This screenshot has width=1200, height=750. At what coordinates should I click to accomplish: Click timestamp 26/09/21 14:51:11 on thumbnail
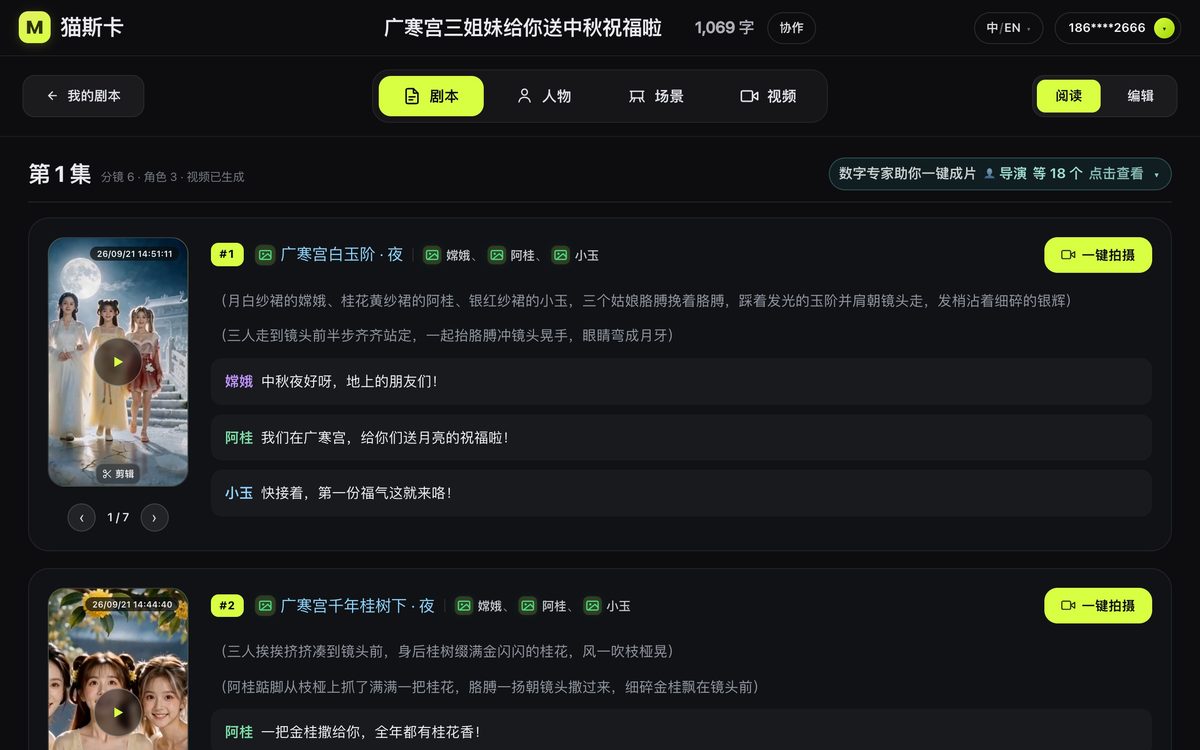coord(134,254)
